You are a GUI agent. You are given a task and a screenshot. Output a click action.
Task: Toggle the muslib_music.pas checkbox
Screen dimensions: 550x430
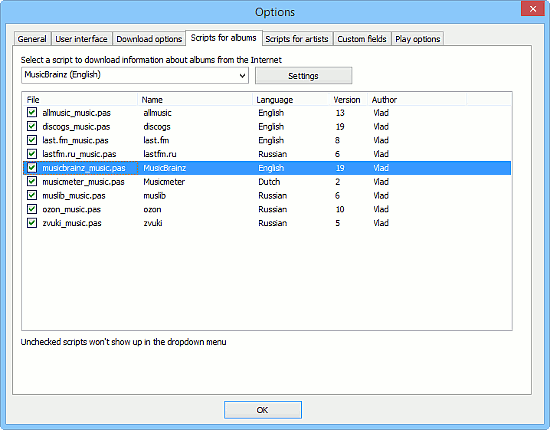[x=32, y=195]
